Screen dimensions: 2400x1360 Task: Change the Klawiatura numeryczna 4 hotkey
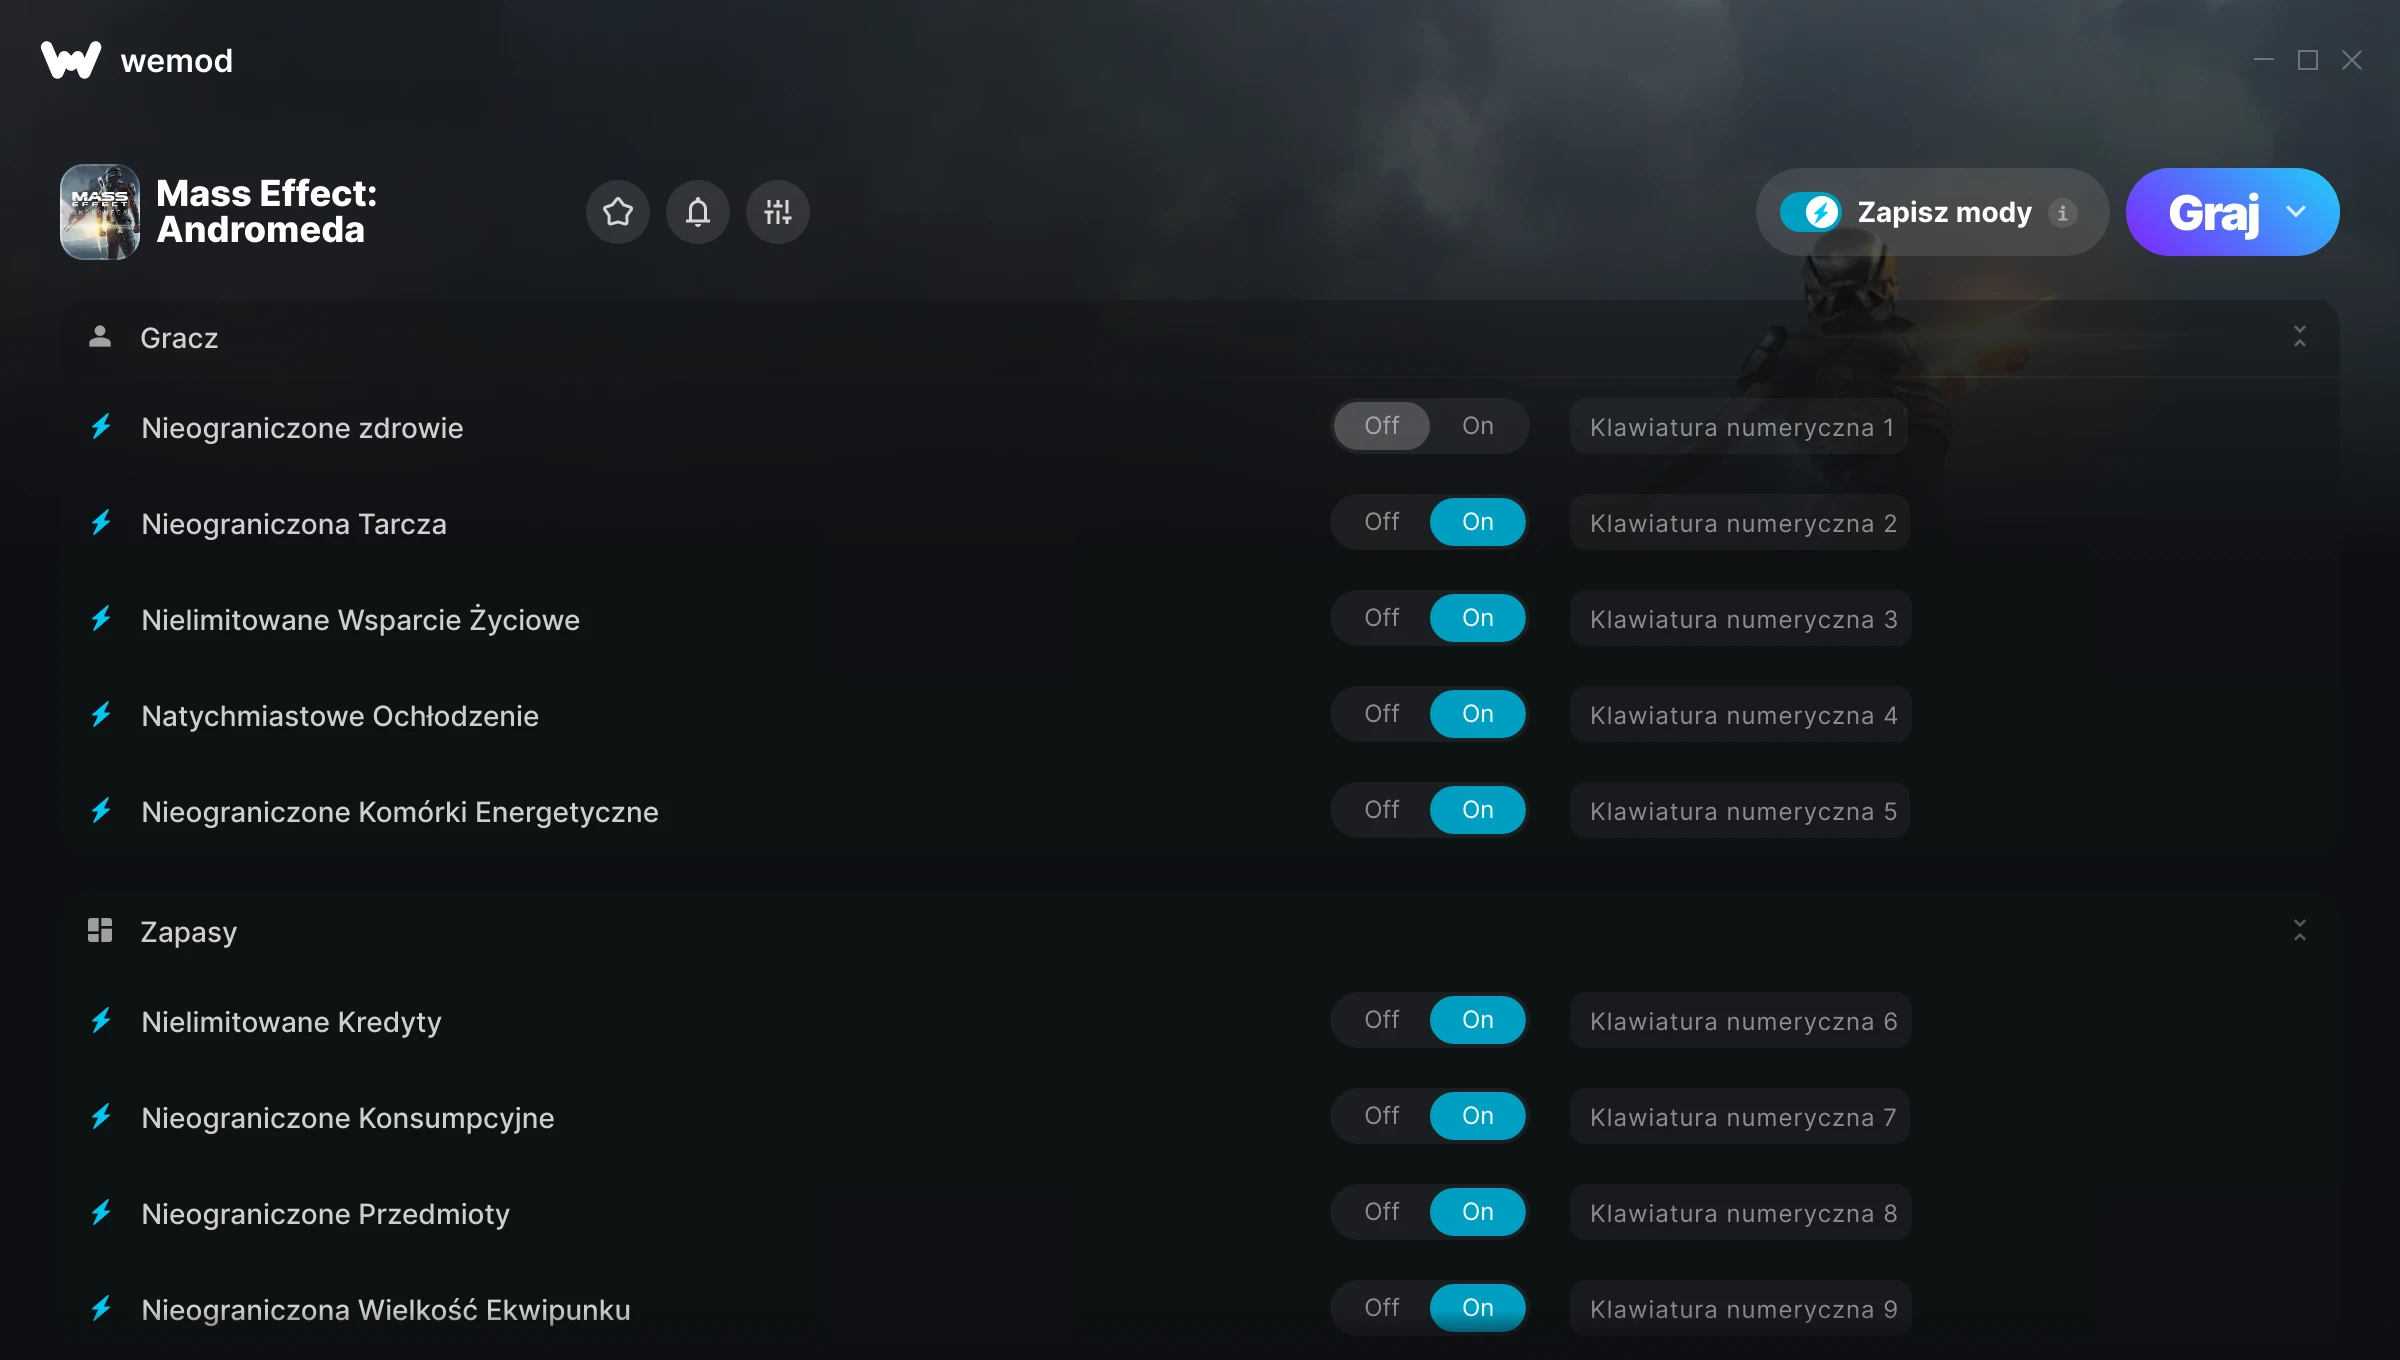(1741, 715)
